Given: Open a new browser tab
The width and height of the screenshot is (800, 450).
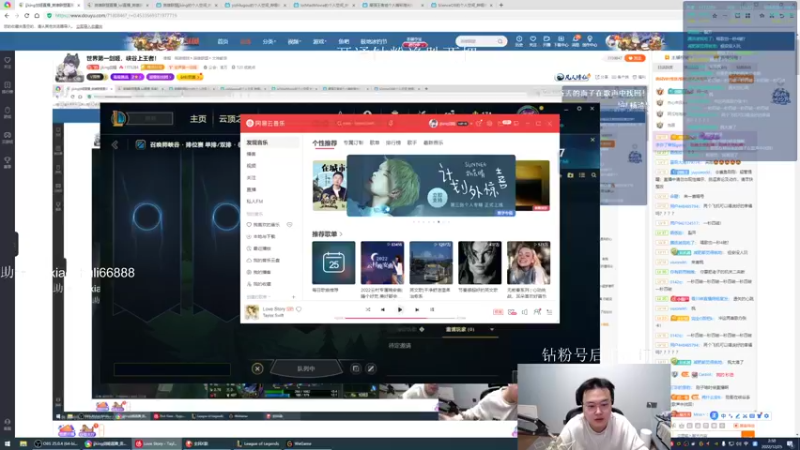Looking at the screenshot, I should (501, 5).
